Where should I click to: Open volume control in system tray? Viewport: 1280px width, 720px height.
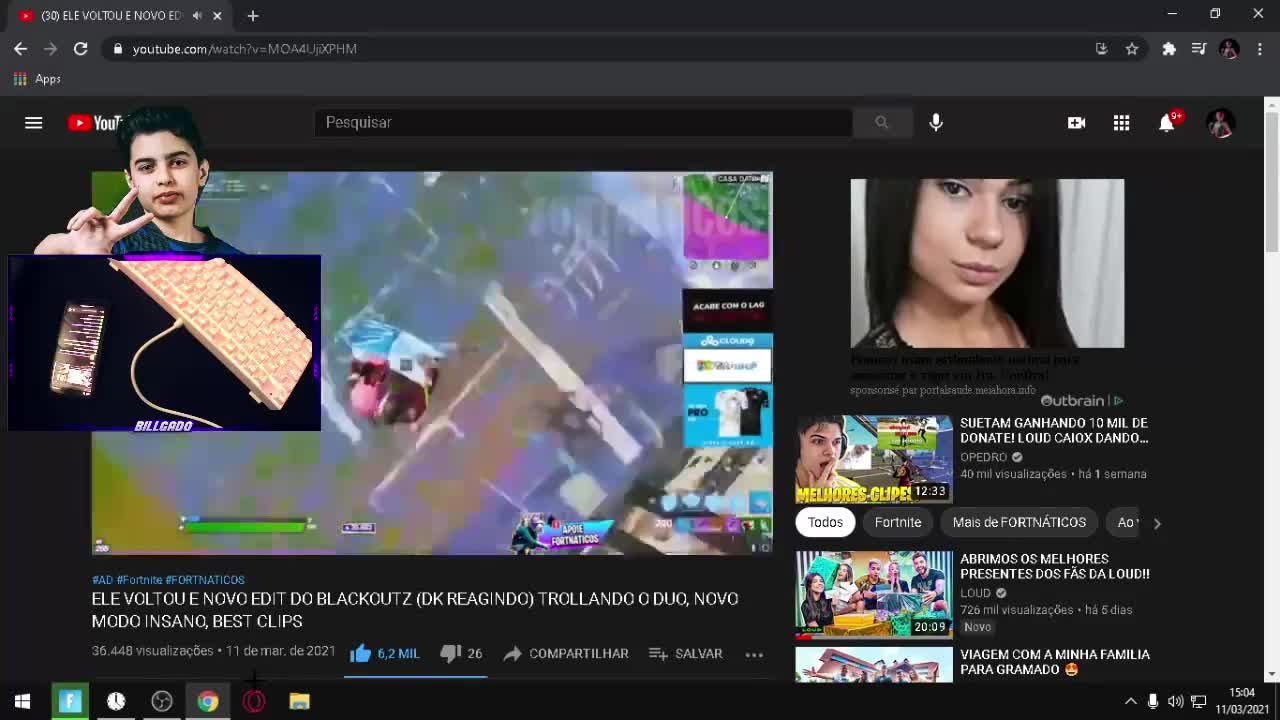point(1175,701)
